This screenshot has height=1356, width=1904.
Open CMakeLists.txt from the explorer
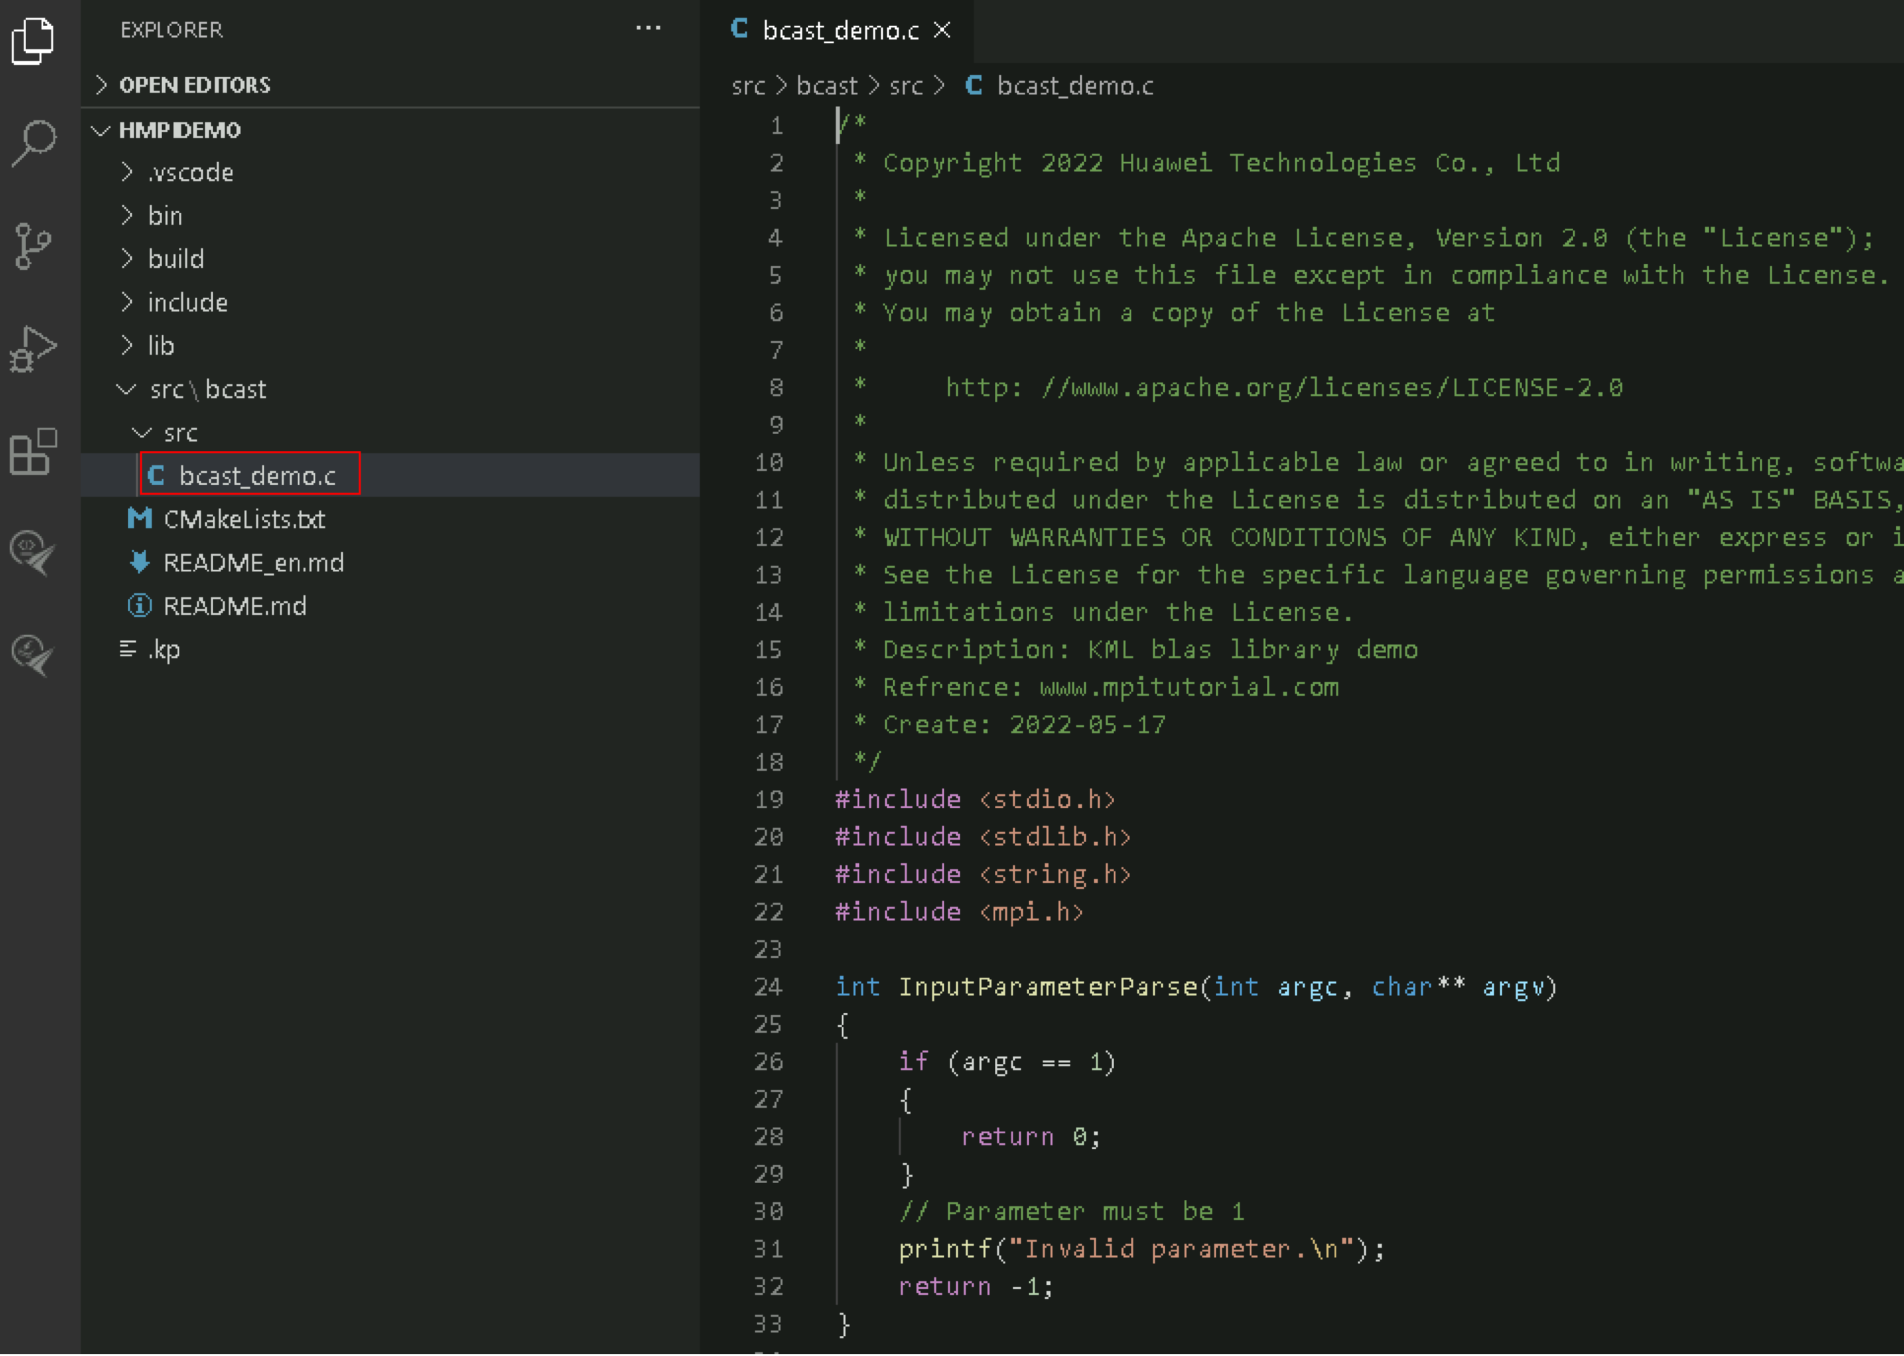(244, 519)
